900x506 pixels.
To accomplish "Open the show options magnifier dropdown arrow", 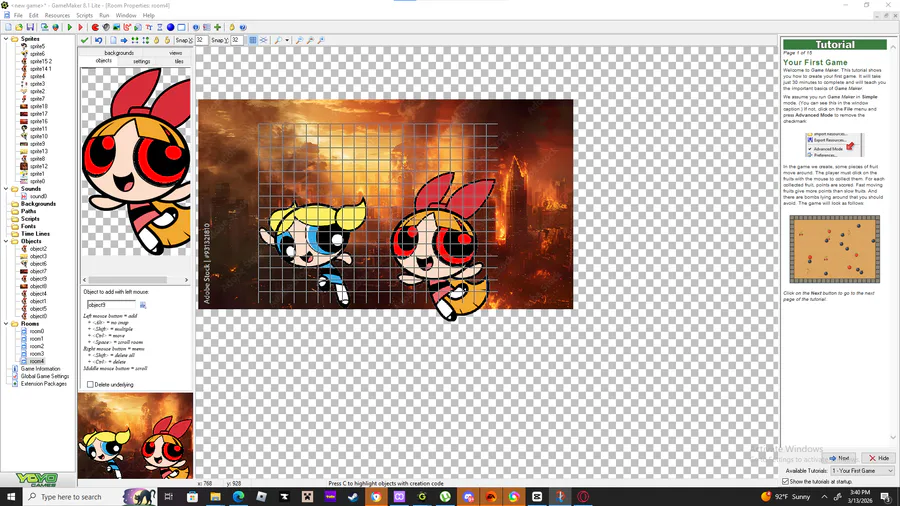I will (287, 40).
